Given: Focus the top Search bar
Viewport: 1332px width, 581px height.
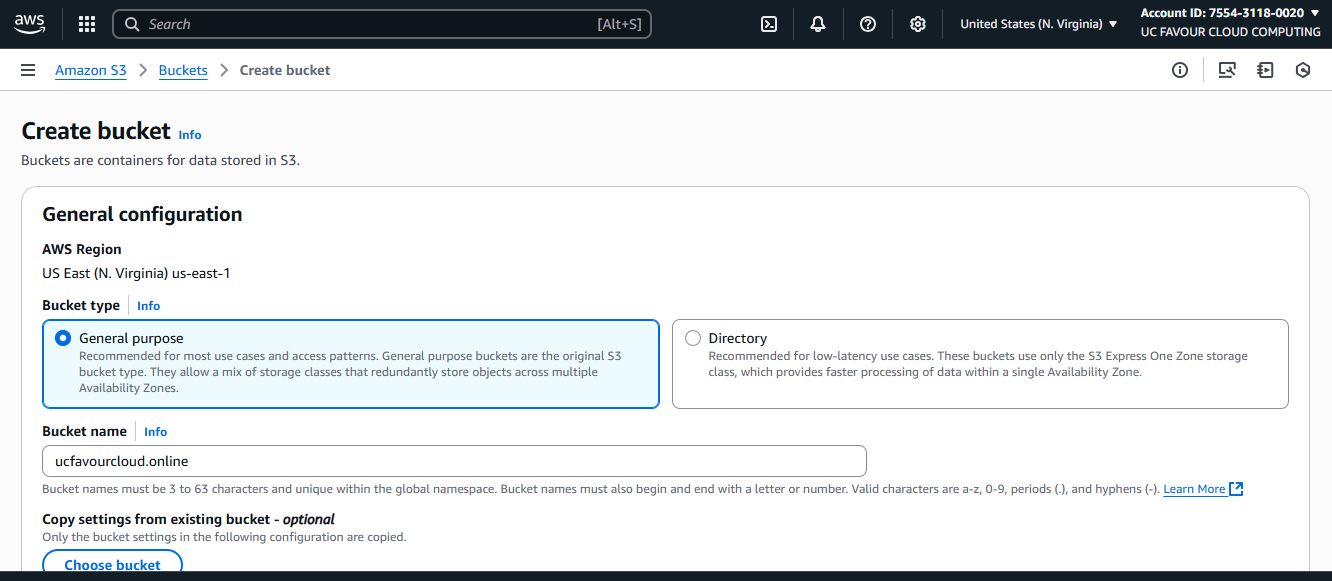Looking at the screenshot, I should tap(382, 24).
